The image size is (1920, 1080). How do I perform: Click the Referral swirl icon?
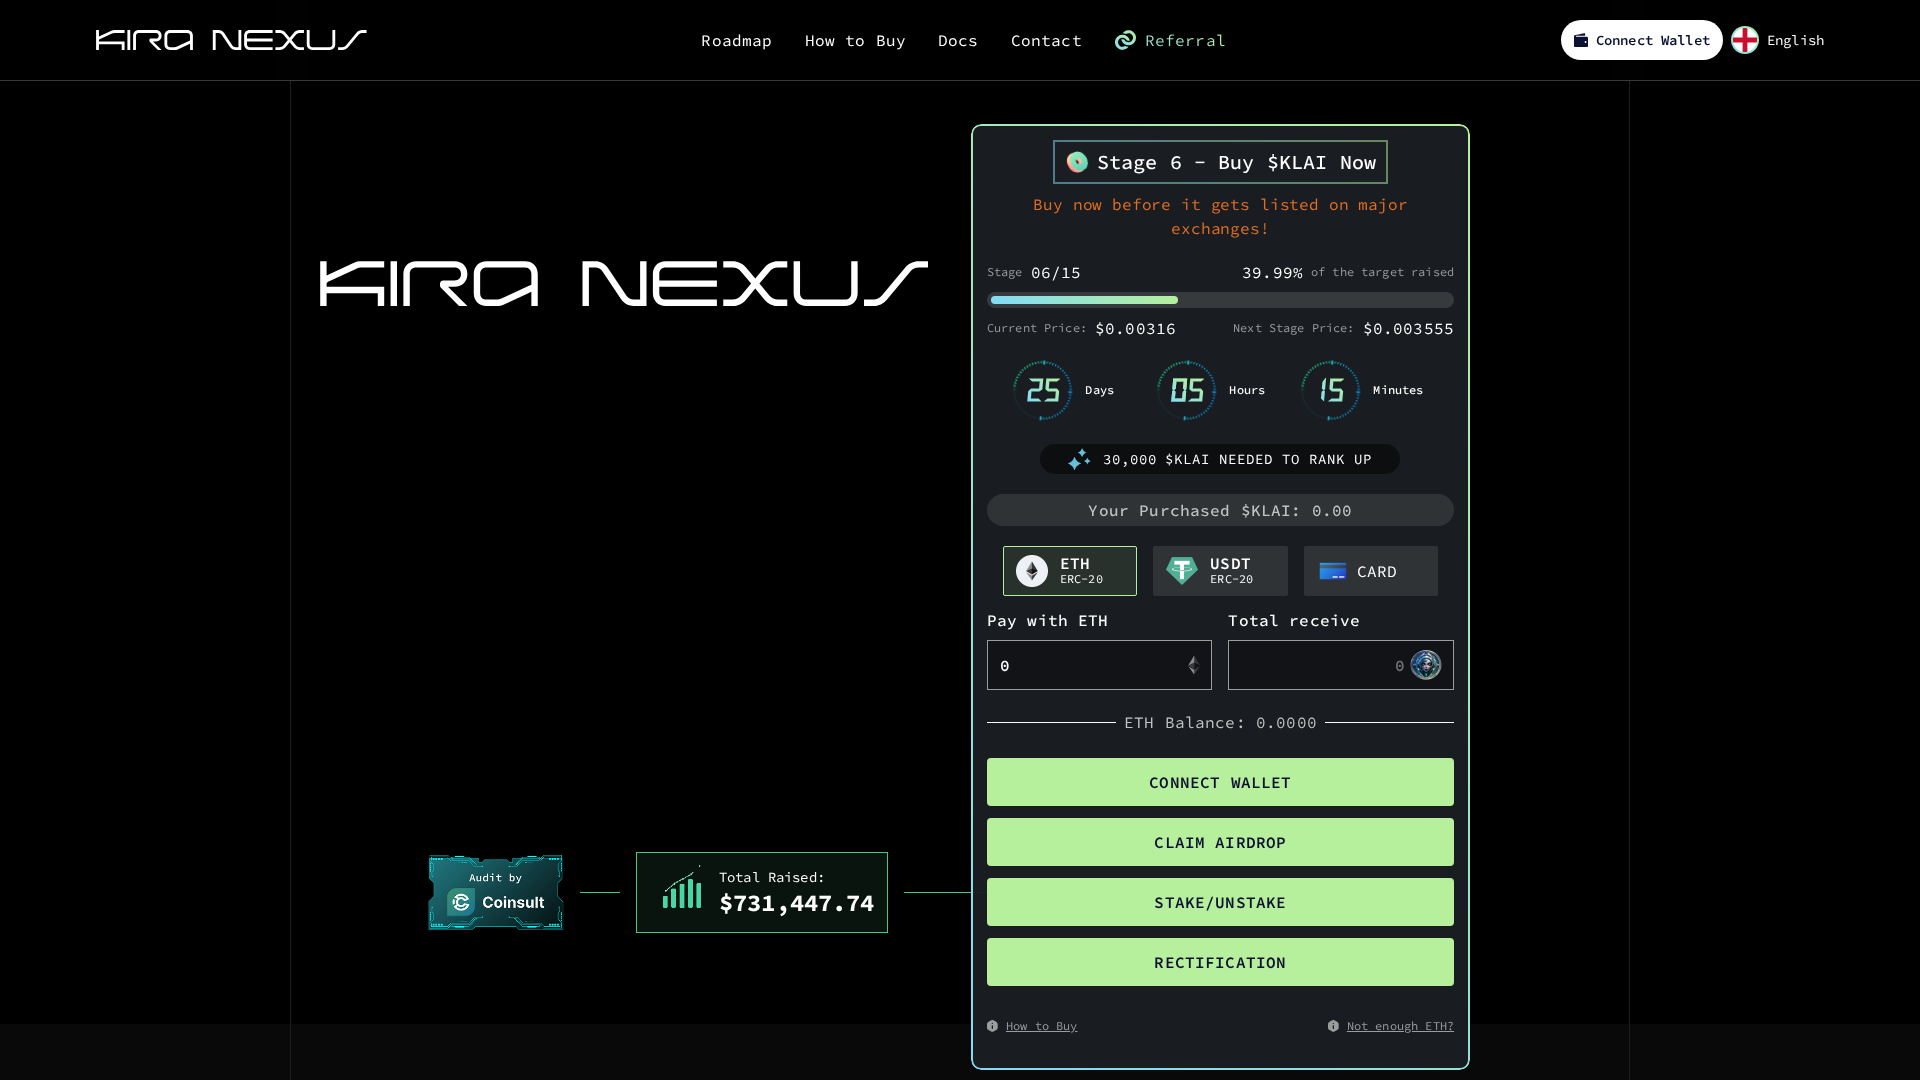(x=1125, y=40)
